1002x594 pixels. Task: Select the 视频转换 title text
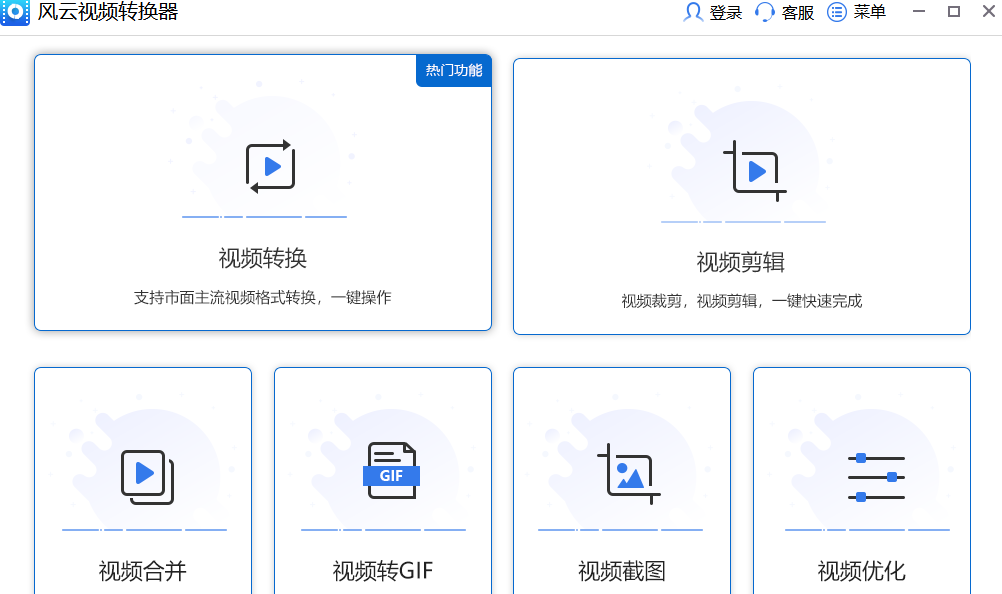click(x=263, y=258)
